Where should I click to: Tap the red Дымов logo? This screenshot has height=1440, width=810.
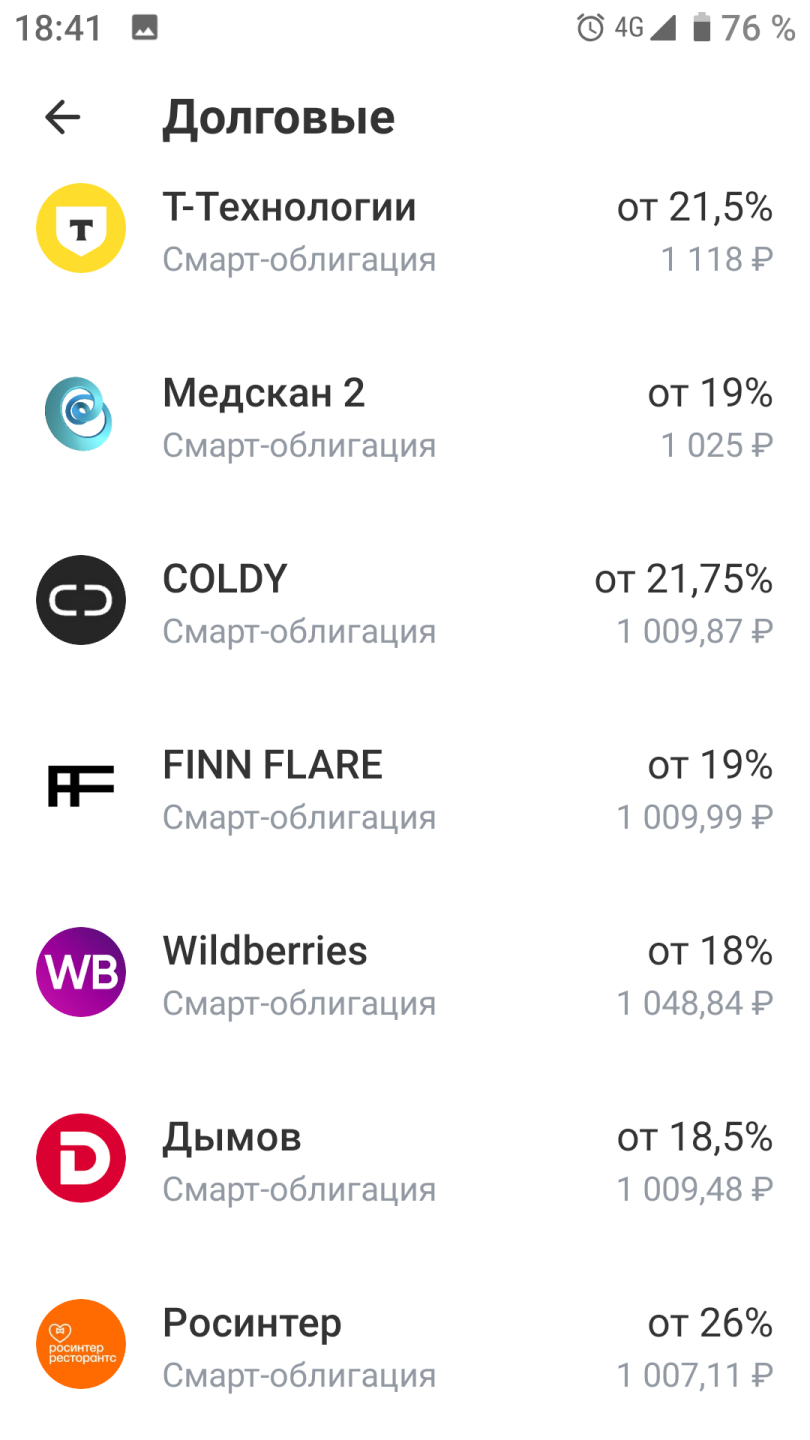coord(81,1158)
